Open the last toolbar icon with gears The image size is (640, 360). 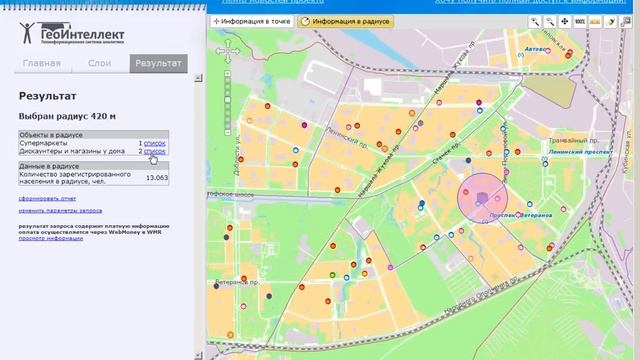pyautogui.click(x=625, y=22)
